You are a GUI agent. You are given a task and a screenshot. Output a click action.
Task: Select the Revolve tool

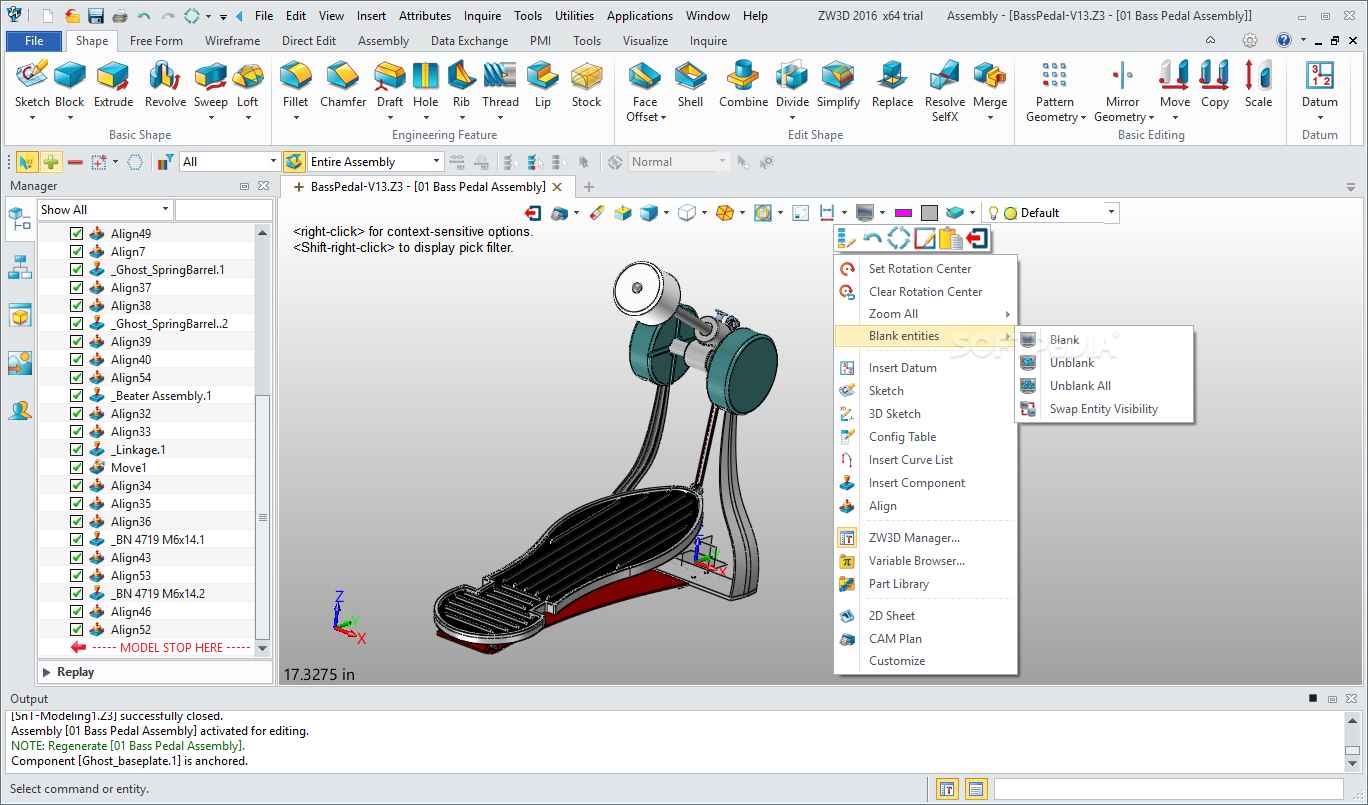(165, 84)
